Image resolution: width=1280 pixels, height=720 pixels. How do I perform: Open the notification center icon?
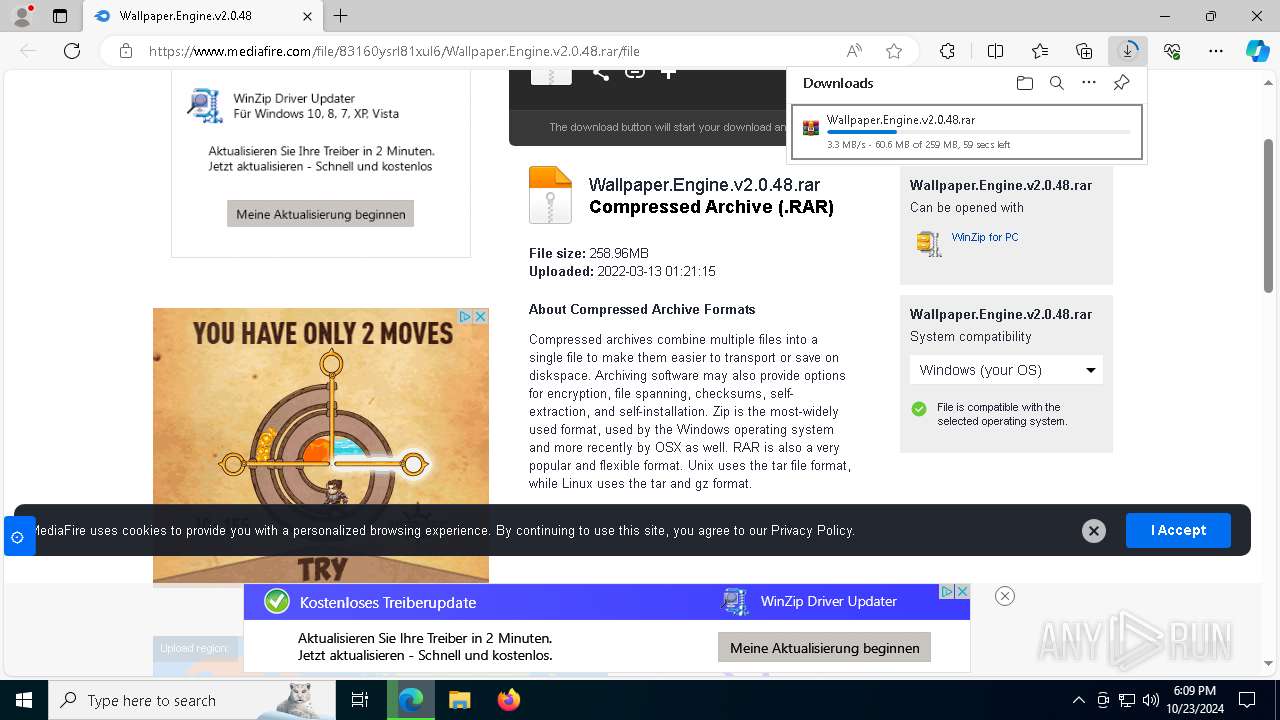point(1247,700)
